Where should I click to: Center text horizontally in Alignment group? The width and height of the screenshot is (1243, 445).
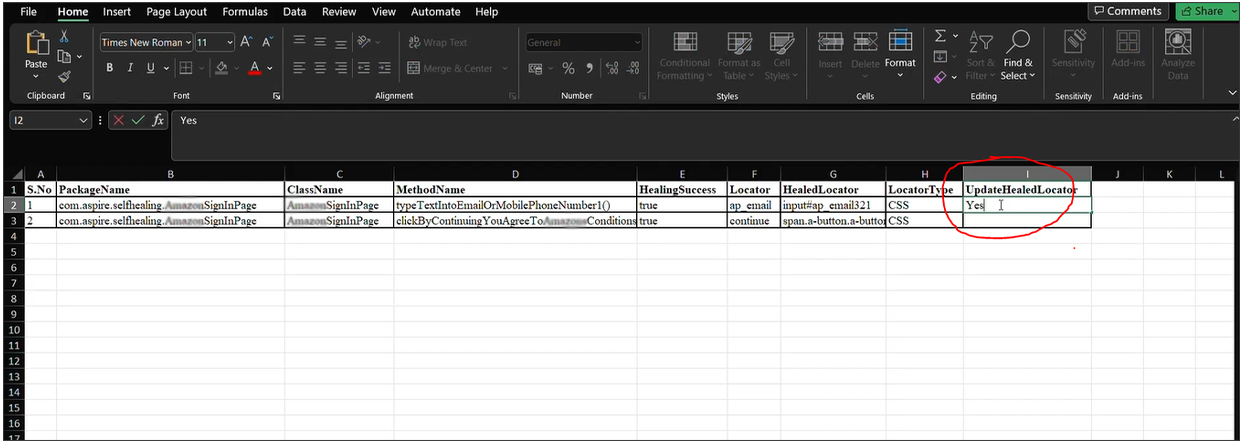(320, 68)
